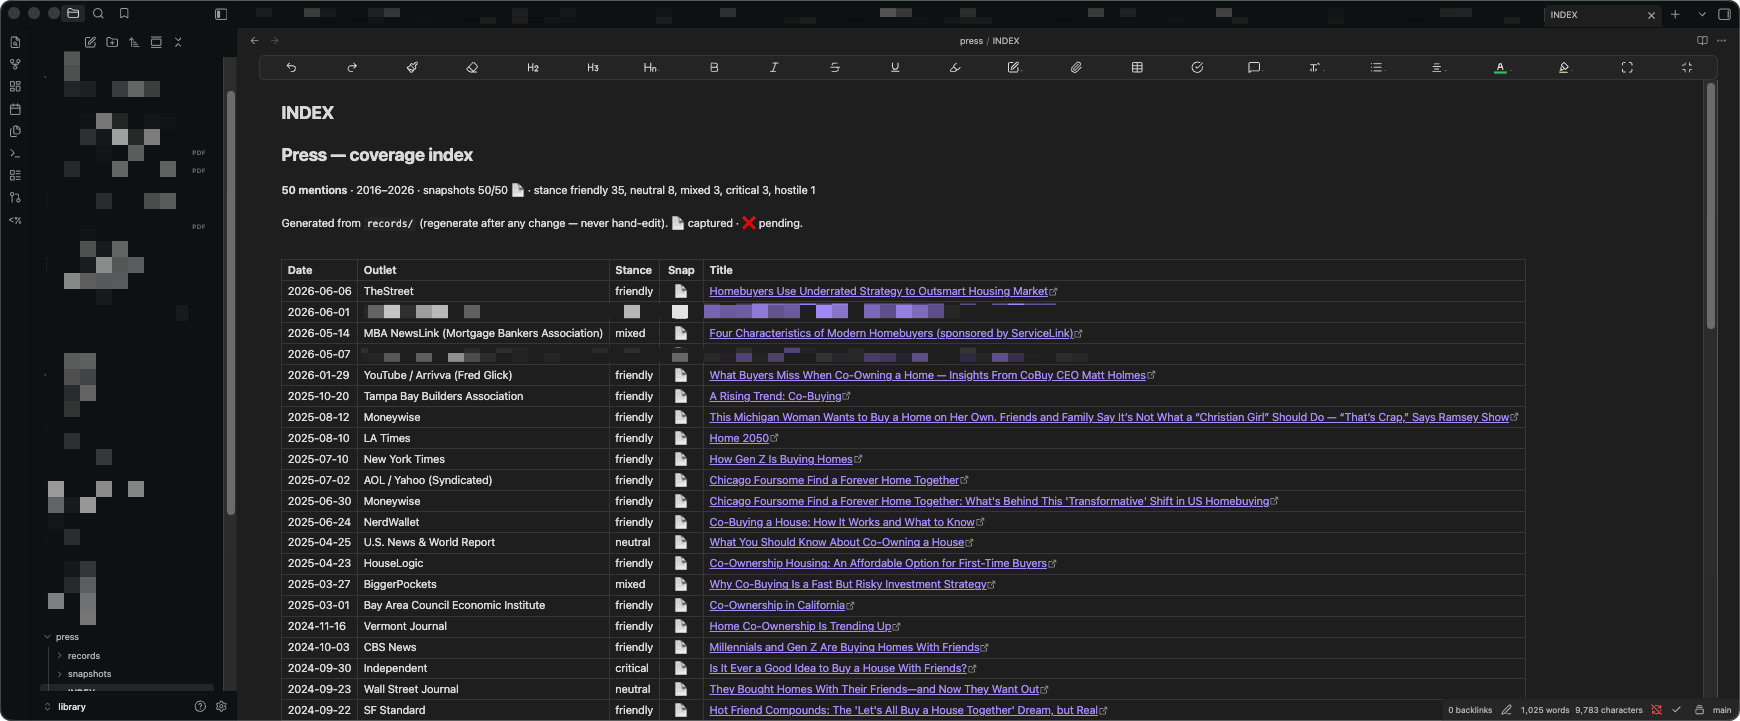Switch to reading view with the book icon
Viewport: 1740px width, 721px height.
[x=1702, y=41]
